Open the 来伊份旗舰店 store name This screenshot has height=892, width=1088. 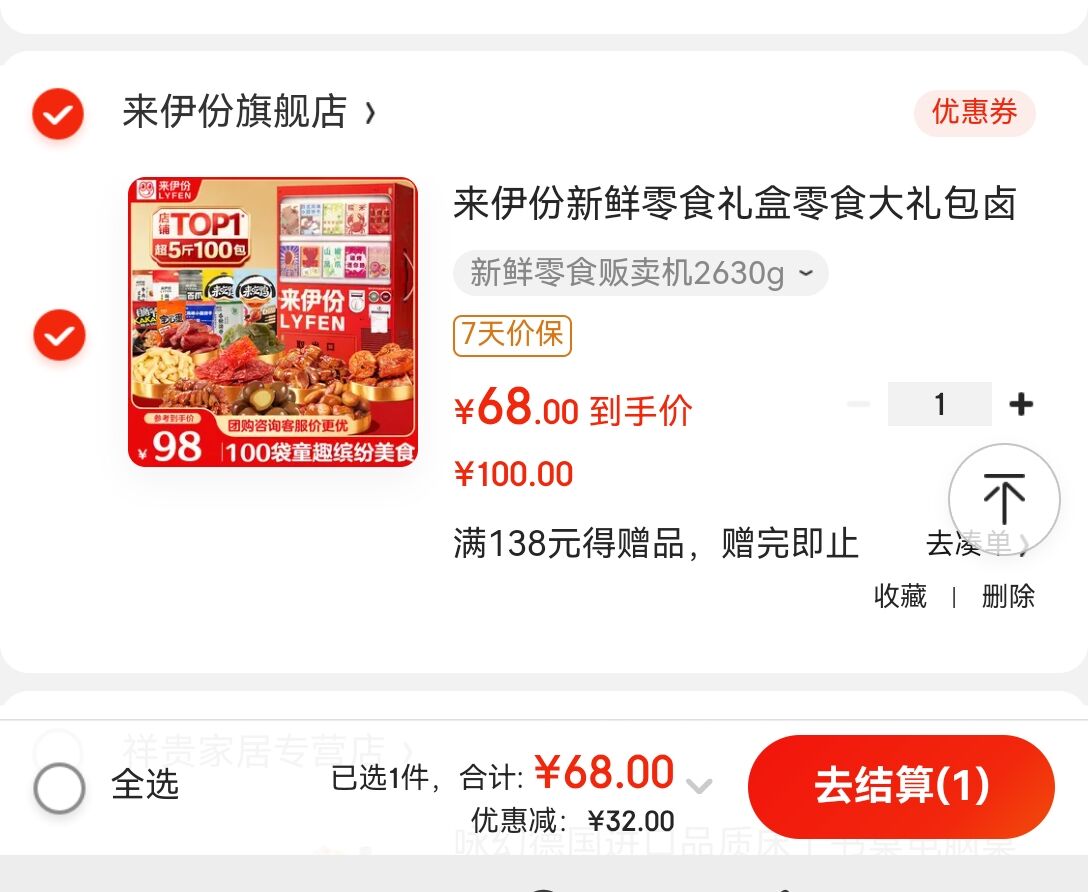coord(235,112)
